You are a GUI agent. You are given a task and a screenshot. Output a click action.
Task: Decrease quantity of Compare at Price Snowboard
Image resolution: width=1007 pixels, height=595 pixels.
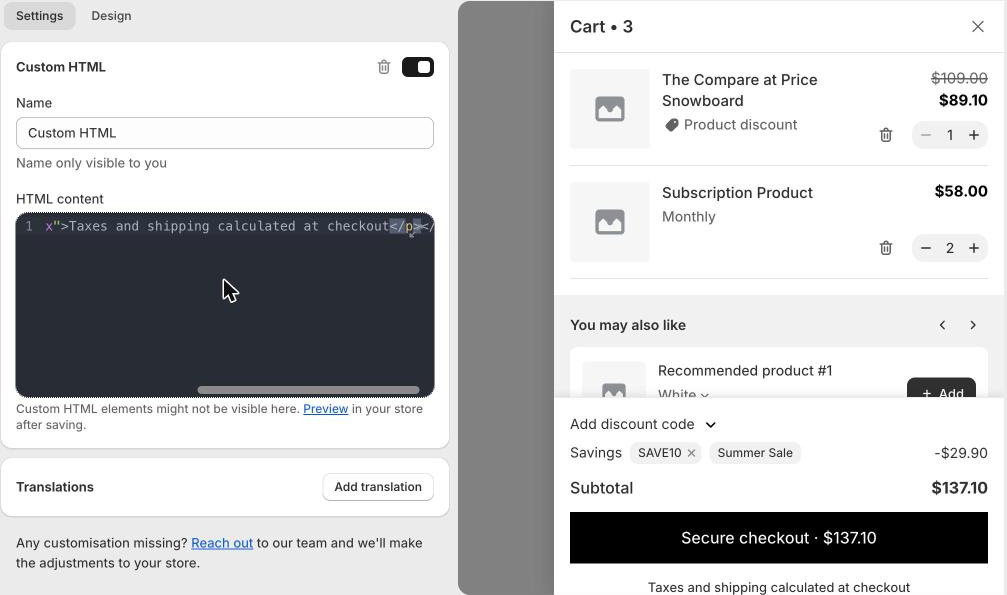[x=925, y=135]
